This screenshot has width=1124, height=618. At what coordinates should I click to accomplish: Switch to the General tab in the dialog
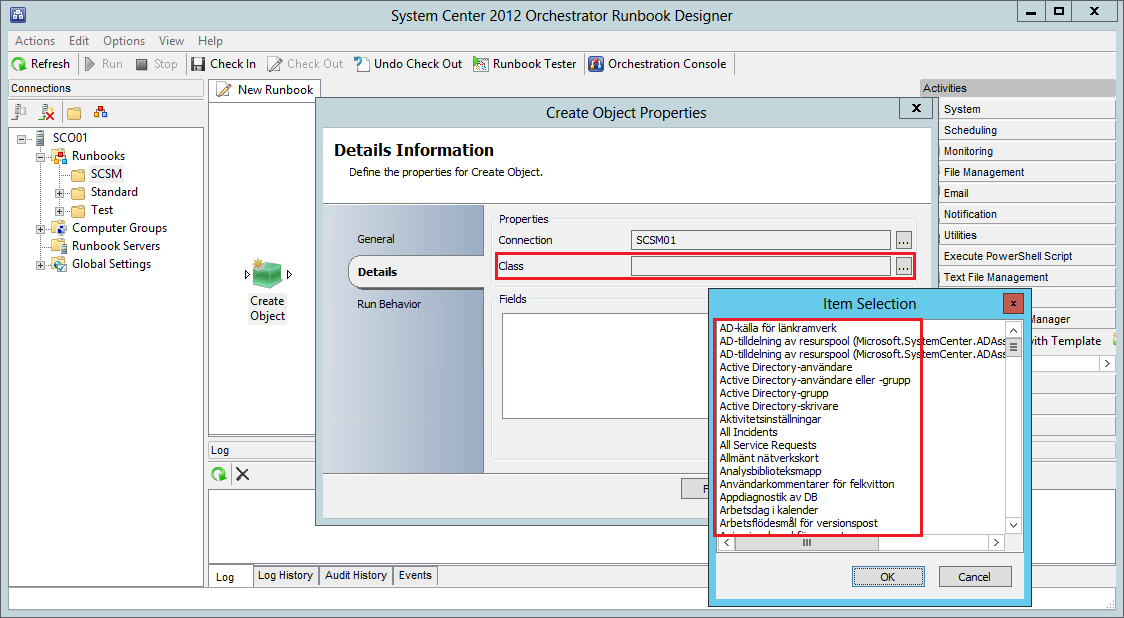(376, 239)
